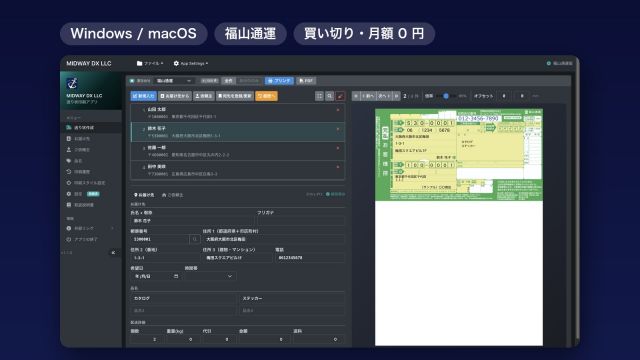640x360 pixels.
Task: Click the PDF export button
Action: click(306, 81)
